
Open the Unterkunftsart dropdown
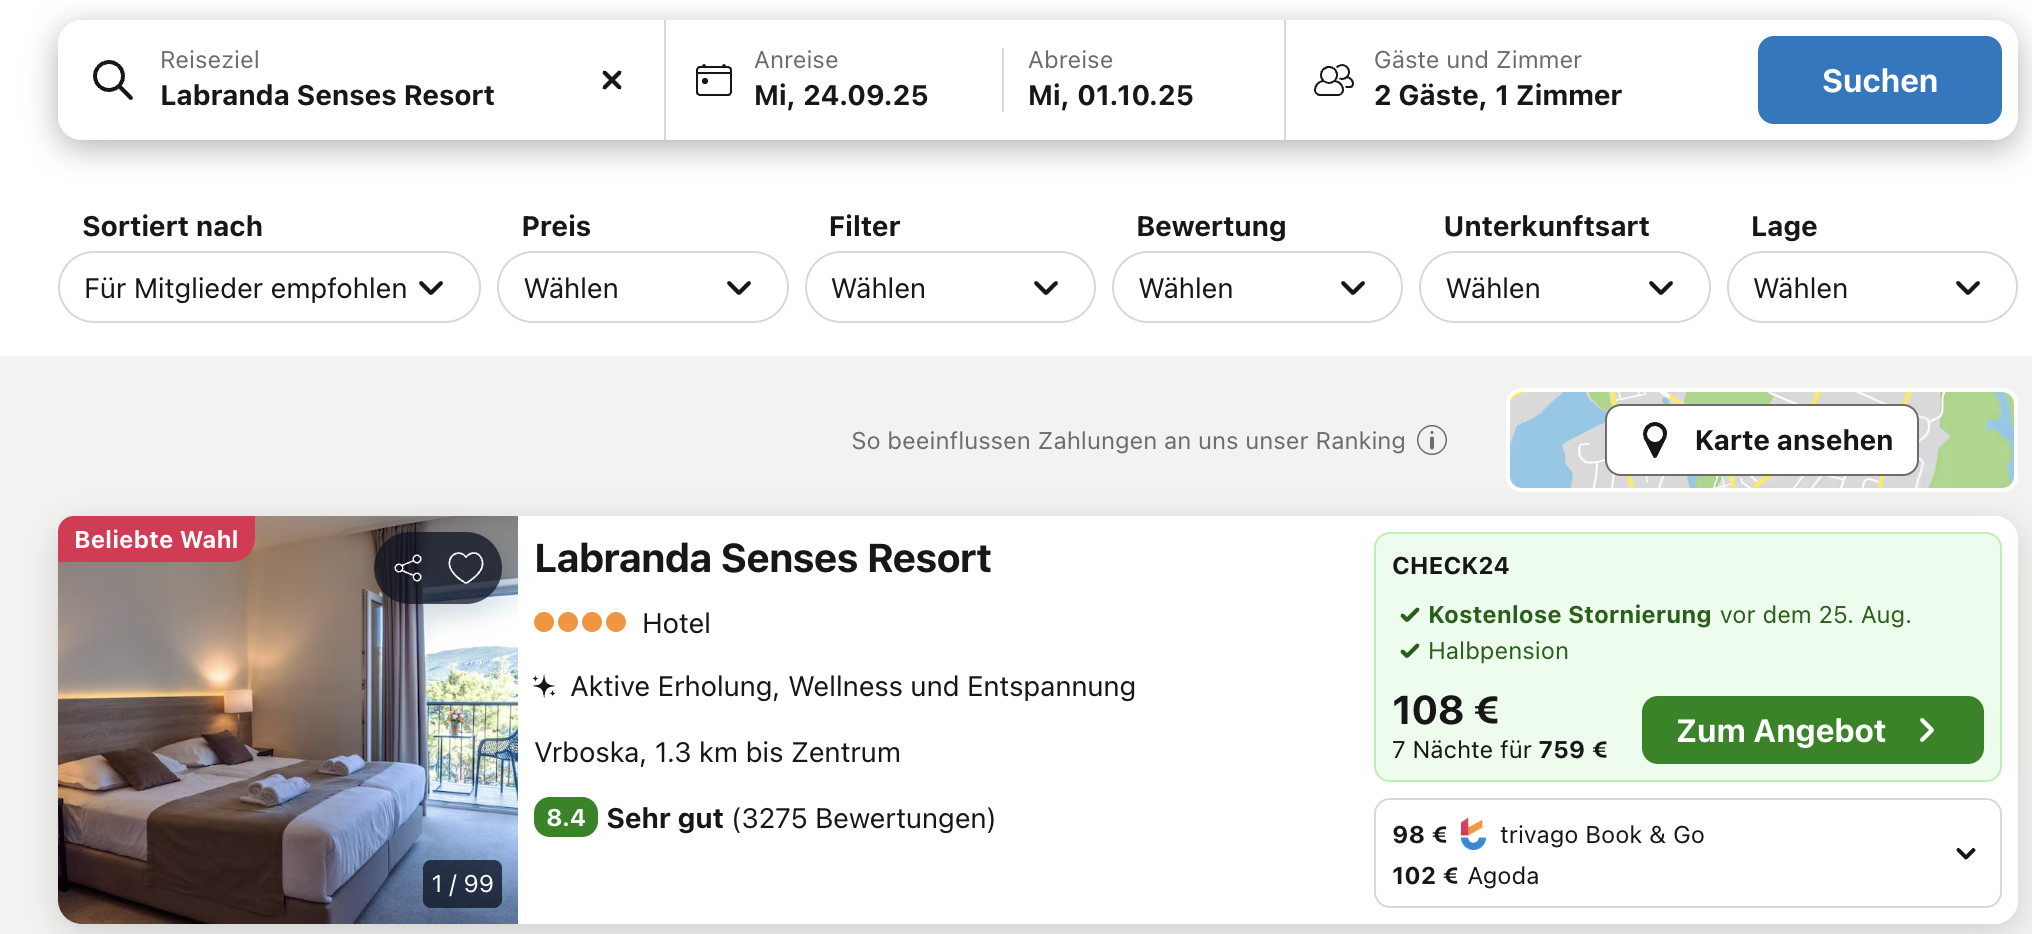(x=1565, y=287)
